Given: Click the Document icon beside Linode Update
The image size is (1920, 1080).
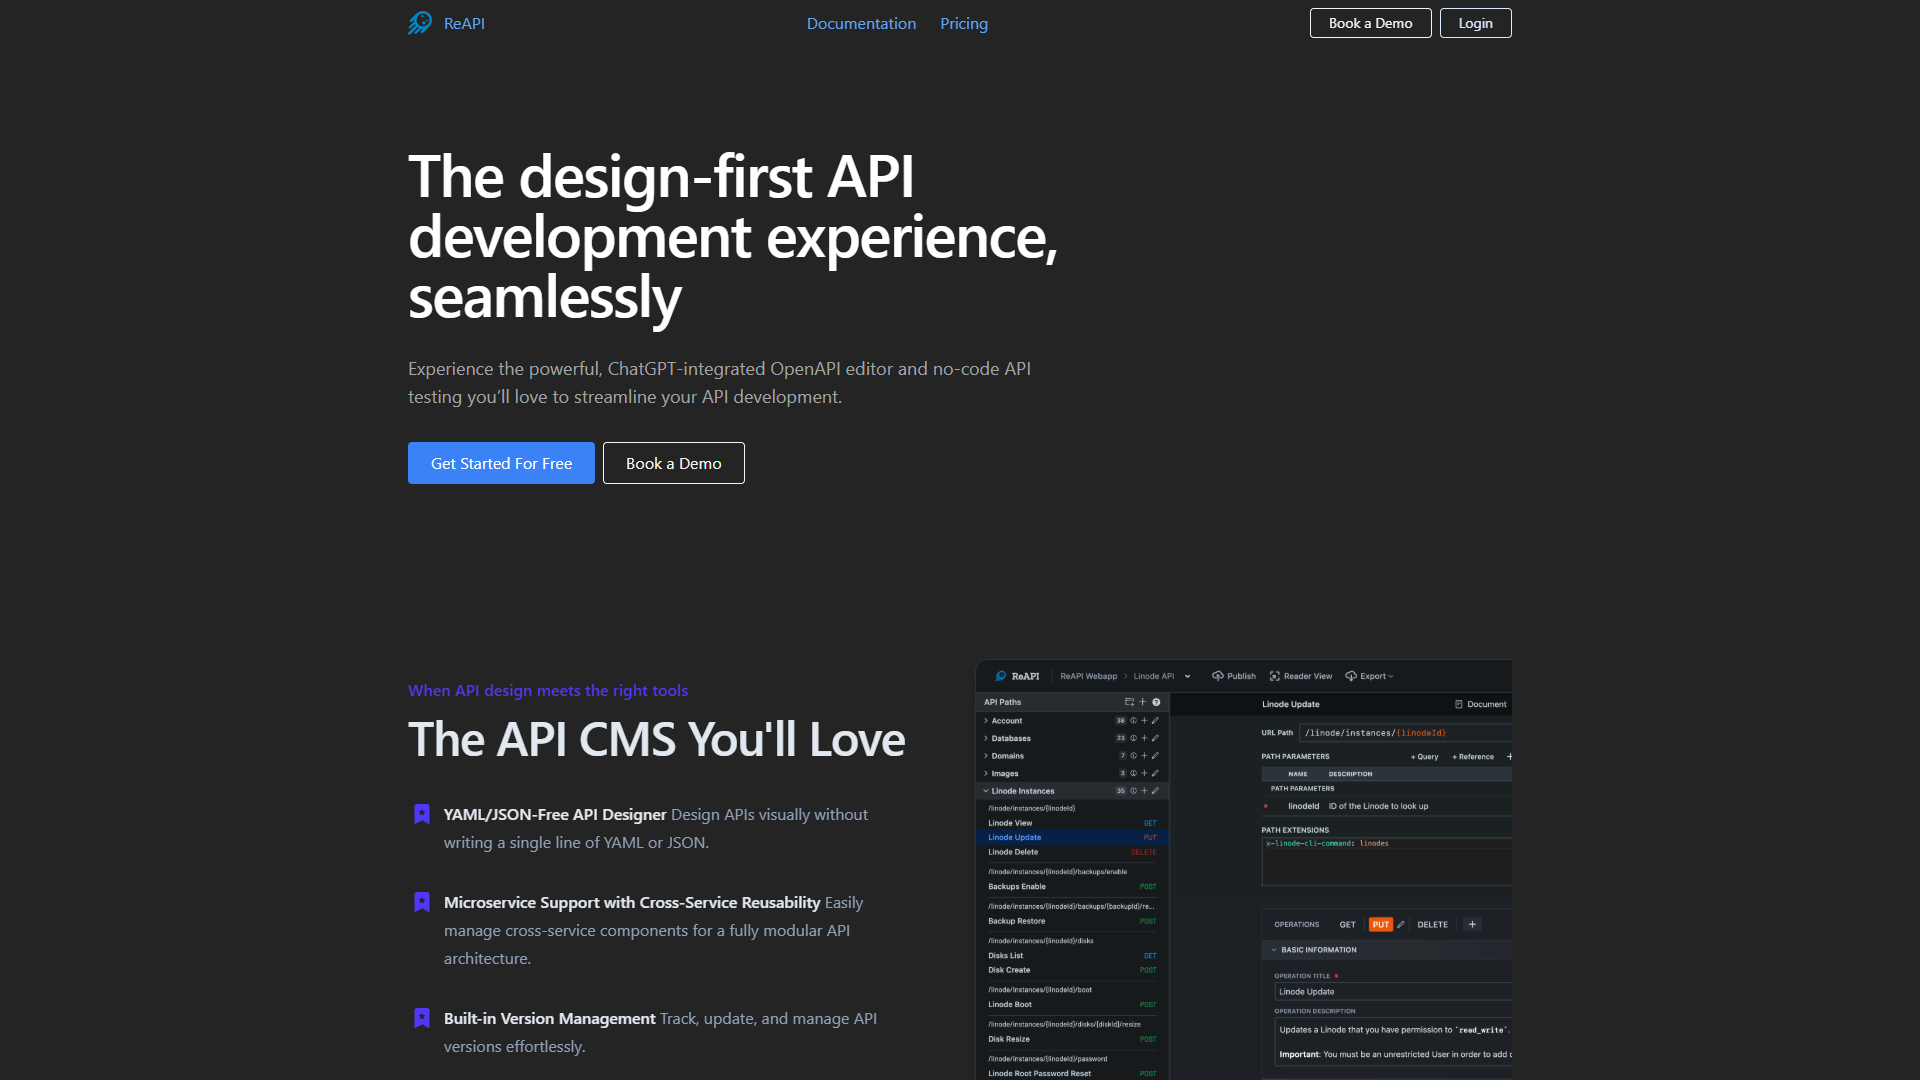Looking at the screenshot, I should [x=1459, y=704].
